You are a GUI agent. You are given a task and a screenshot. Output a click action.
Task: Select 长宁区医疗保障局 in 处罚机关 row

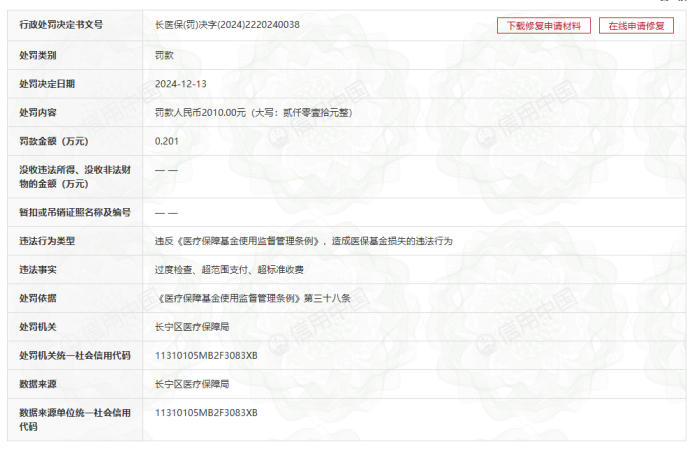coord(192,327)
